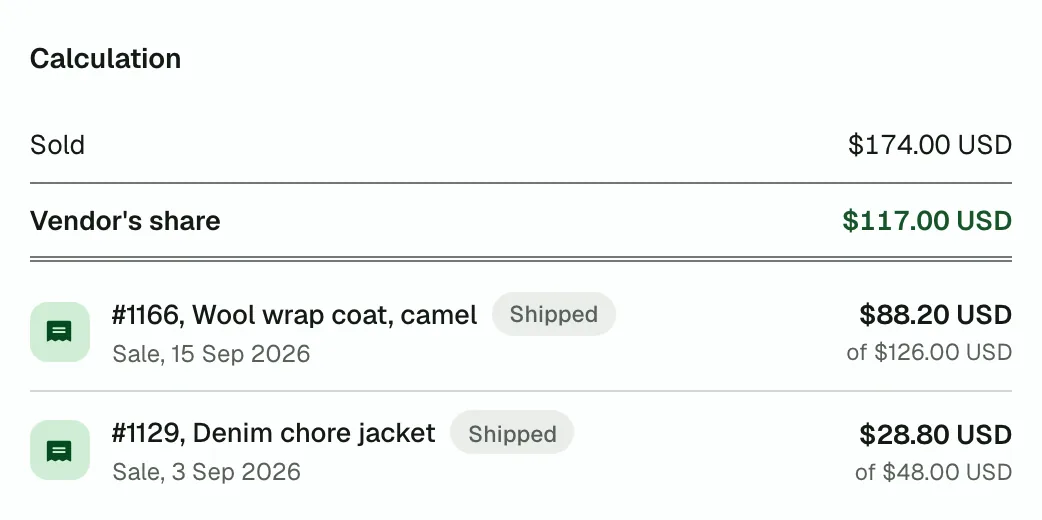Viewport: 1042px width, 520px height.
Task: Click the green $117.00 USD vendor share amount
Action: [927, 221]
